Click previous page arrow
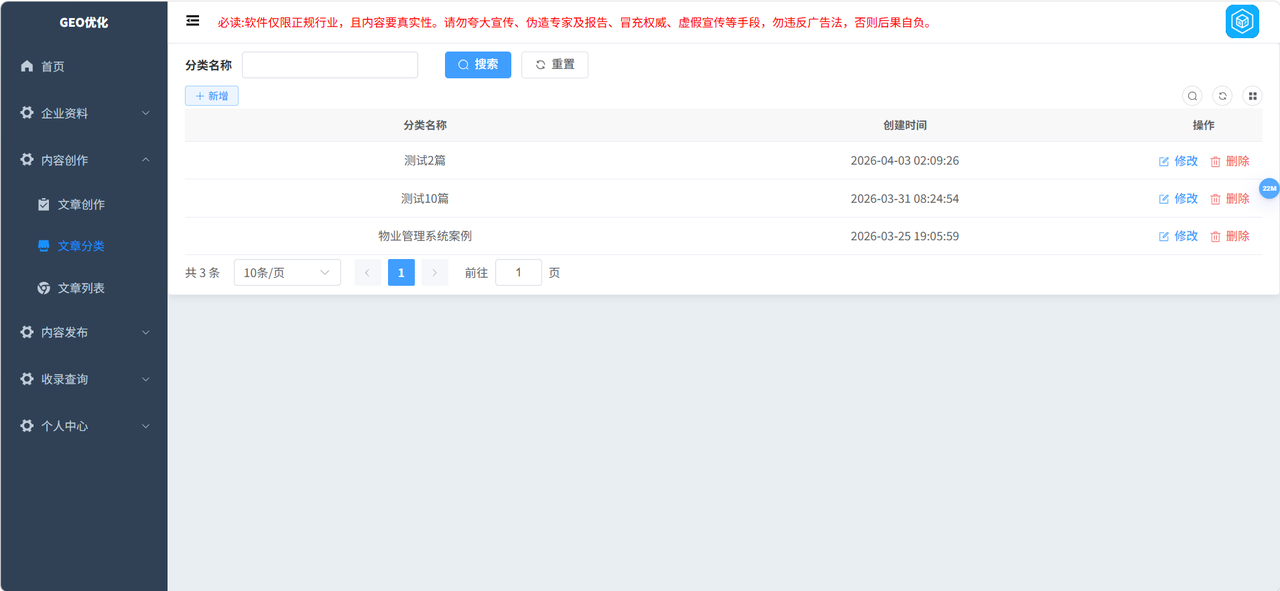 (368, 272)
